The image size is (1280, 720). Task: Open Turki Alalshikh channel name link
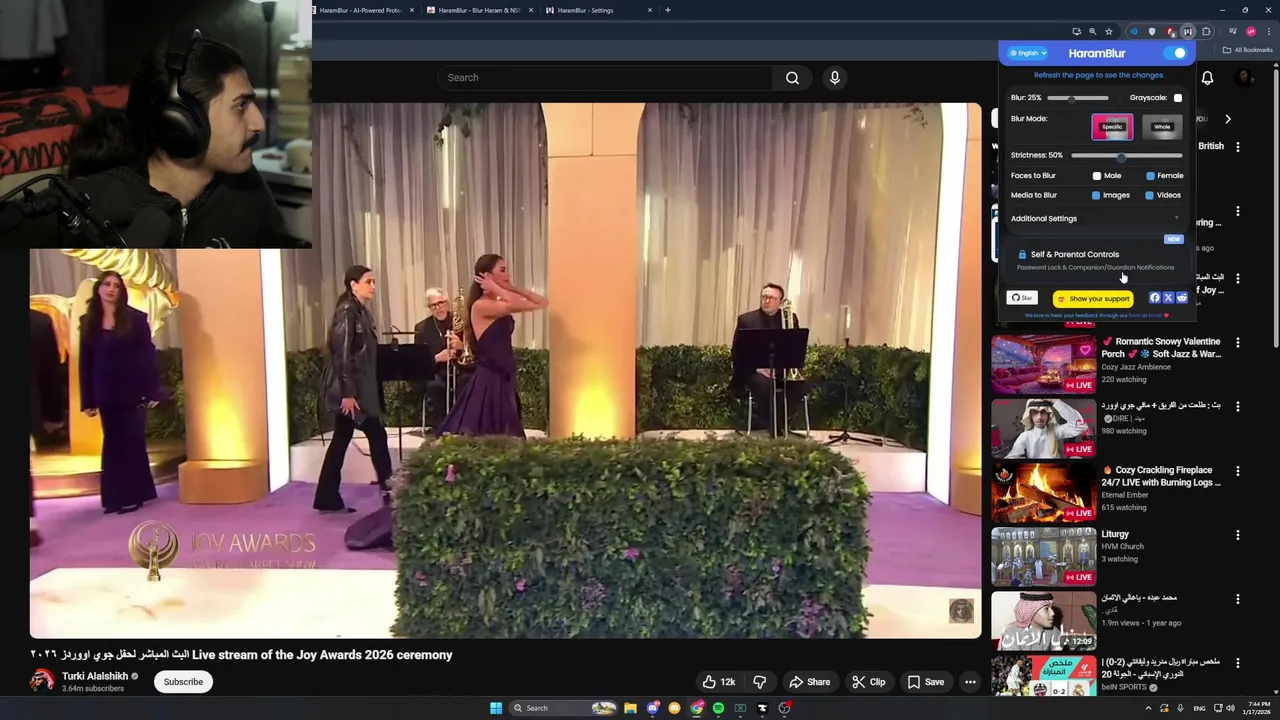95,676
